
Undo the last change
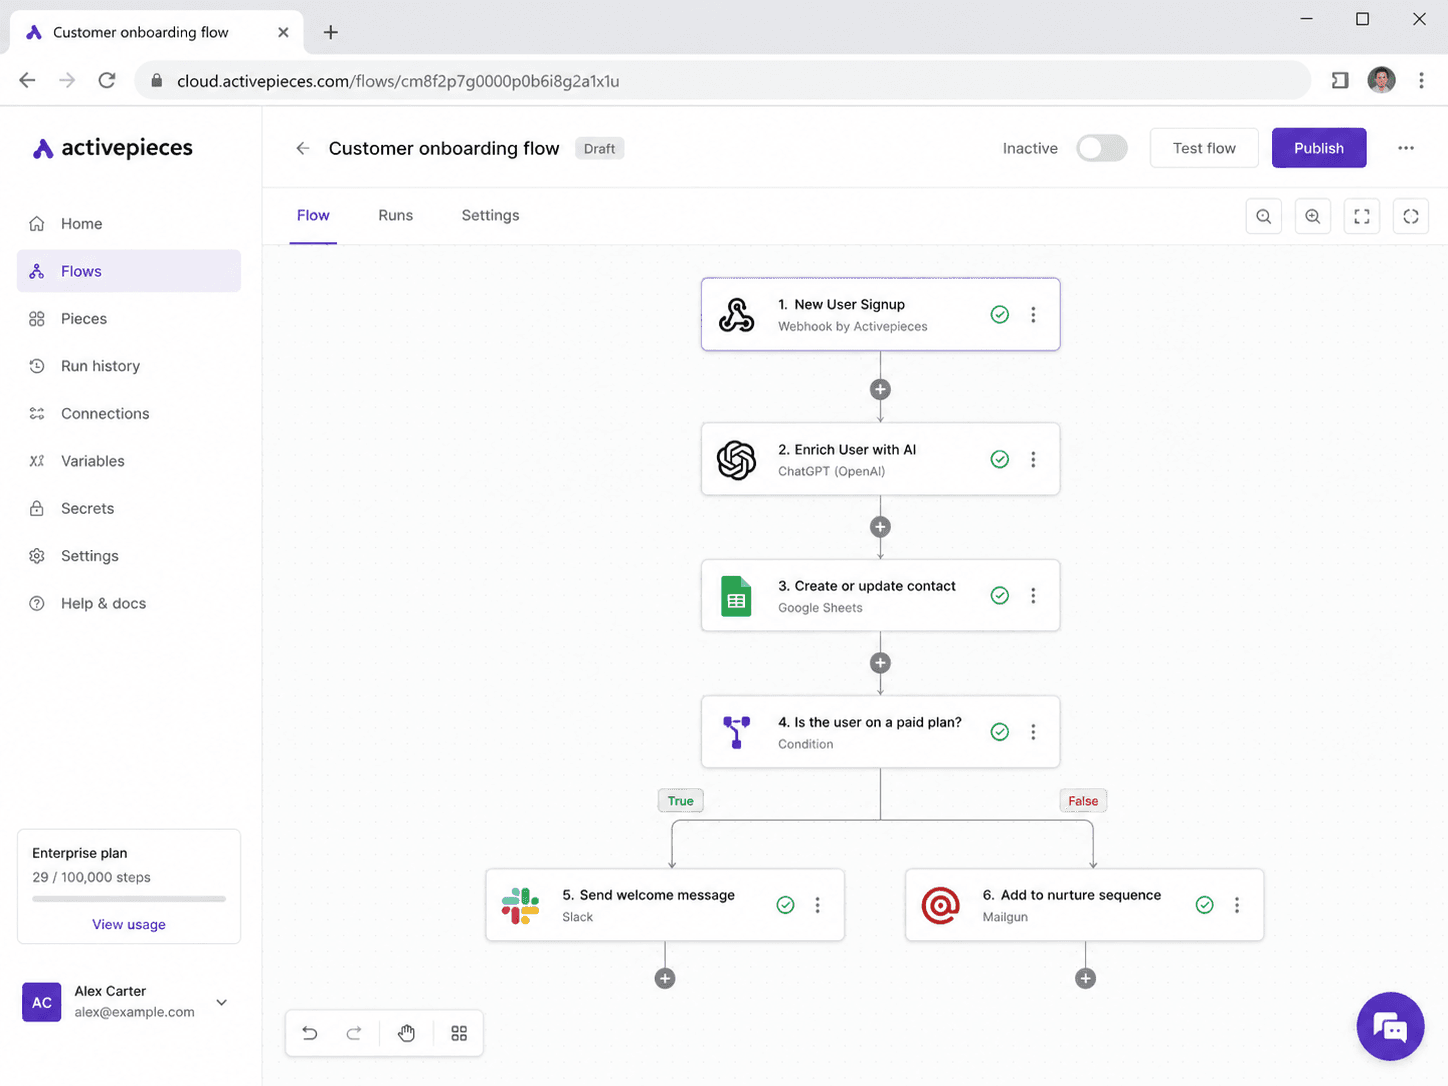tap(310, 1033)
